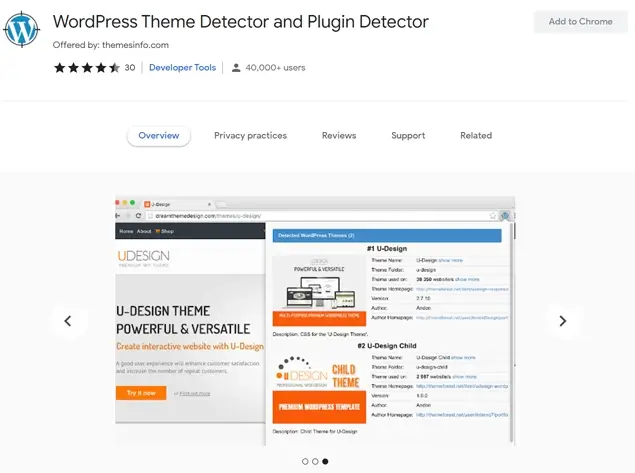The height and width of the screenshot is (473, 635).
Task: Go to the Support tab
Action: pos(408,136)
